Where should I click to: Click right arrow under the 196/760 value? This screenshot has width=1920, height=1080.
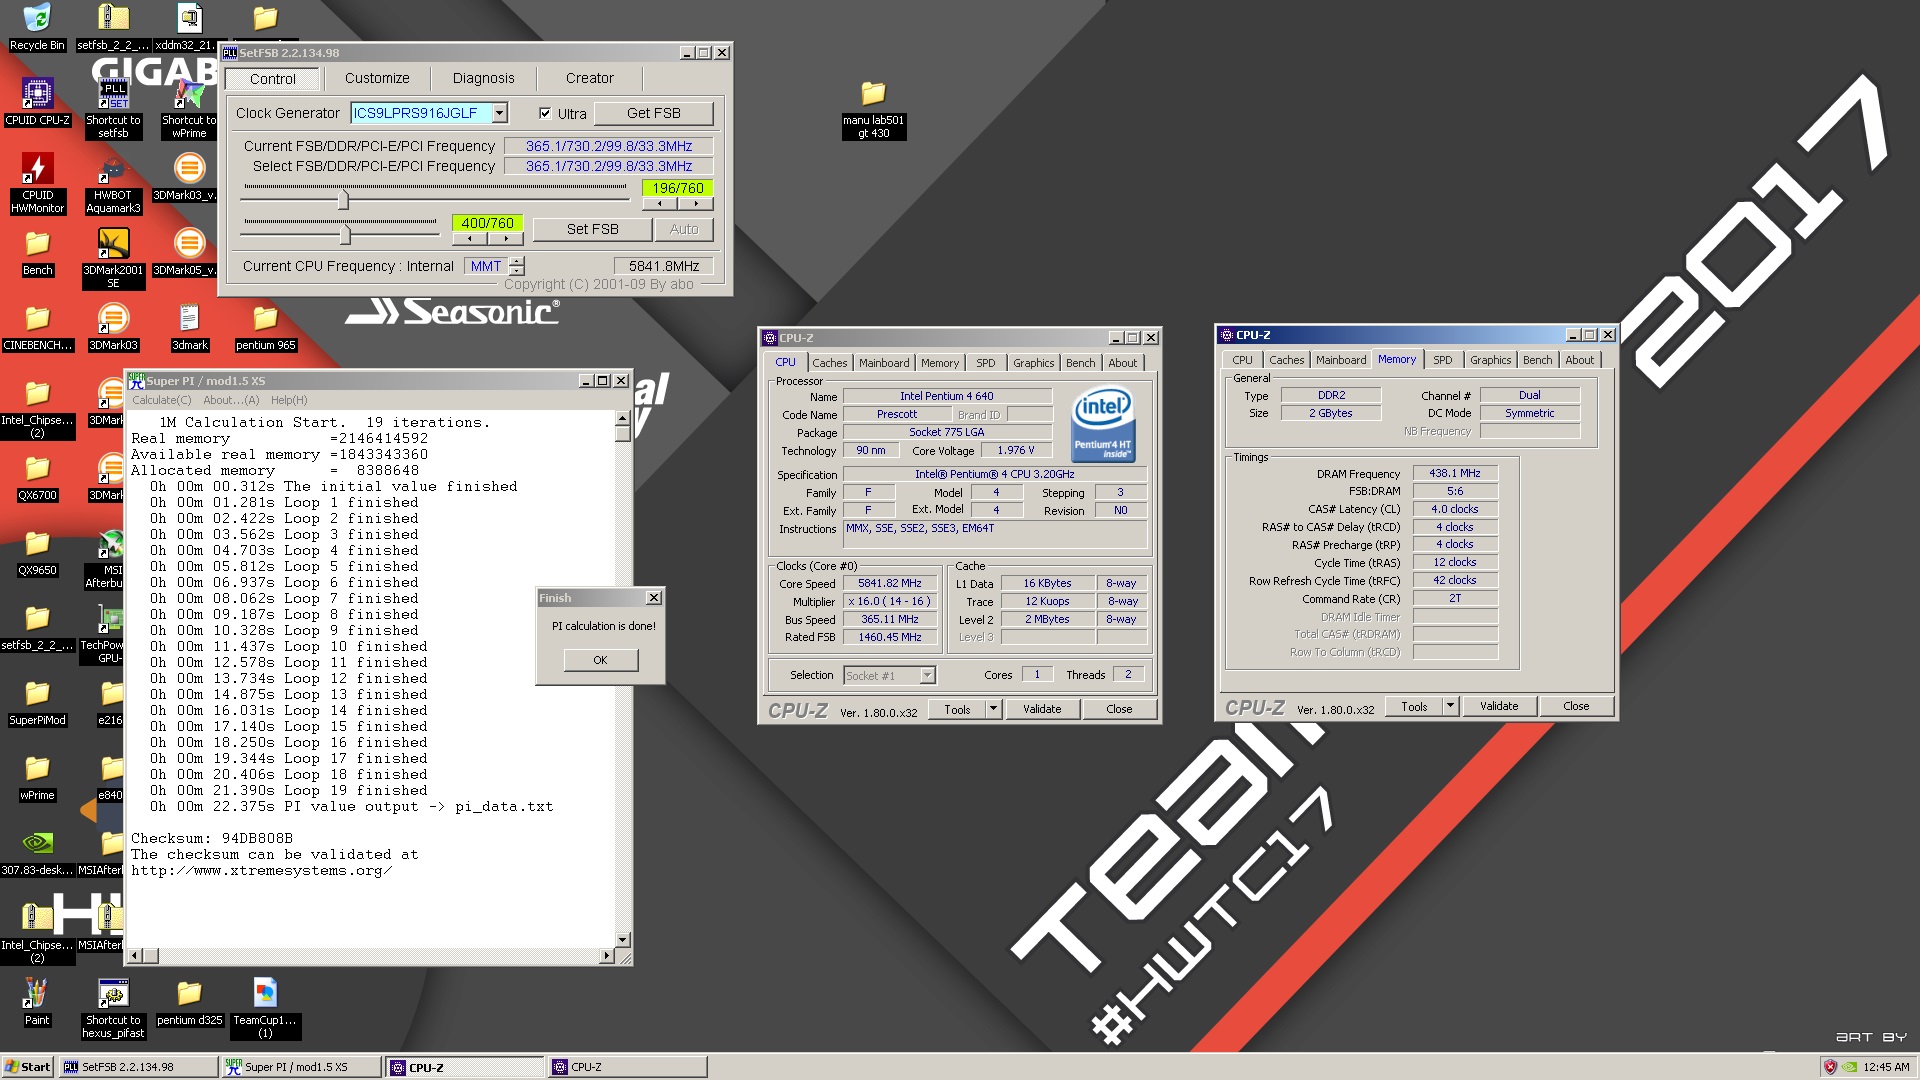(x=695, y=204)
